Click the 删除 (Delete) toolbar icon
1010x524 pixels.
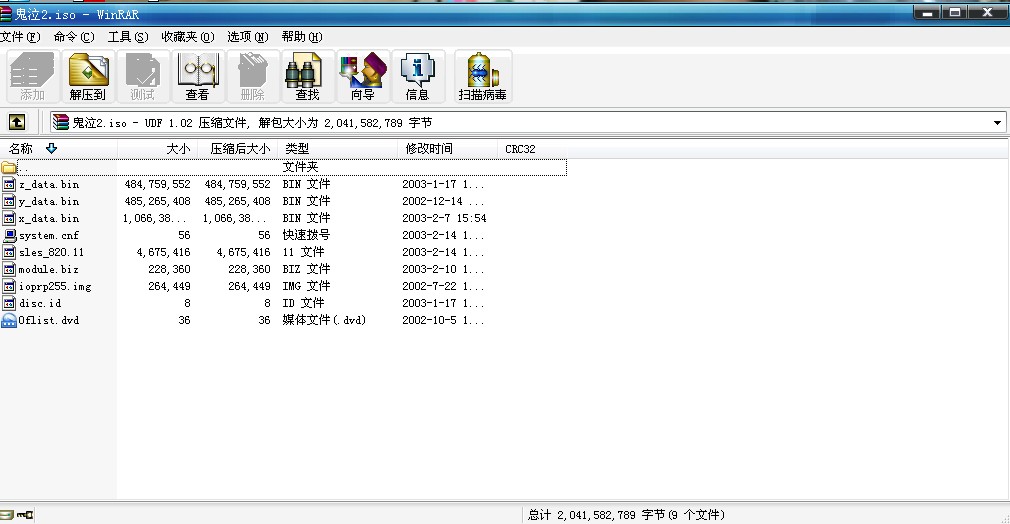pyautogui.click(x=252, y=77)
